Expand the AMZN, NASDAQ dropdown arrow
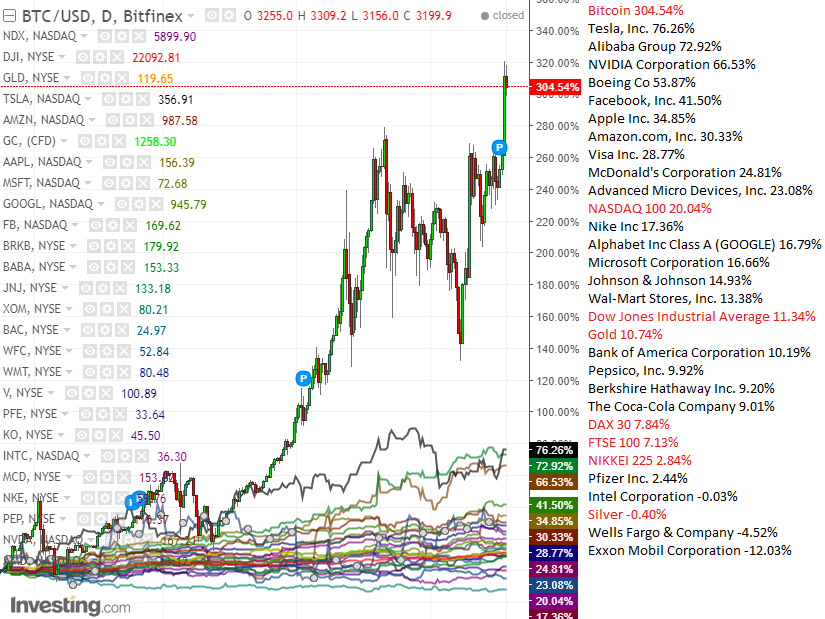 coord(92,120)
